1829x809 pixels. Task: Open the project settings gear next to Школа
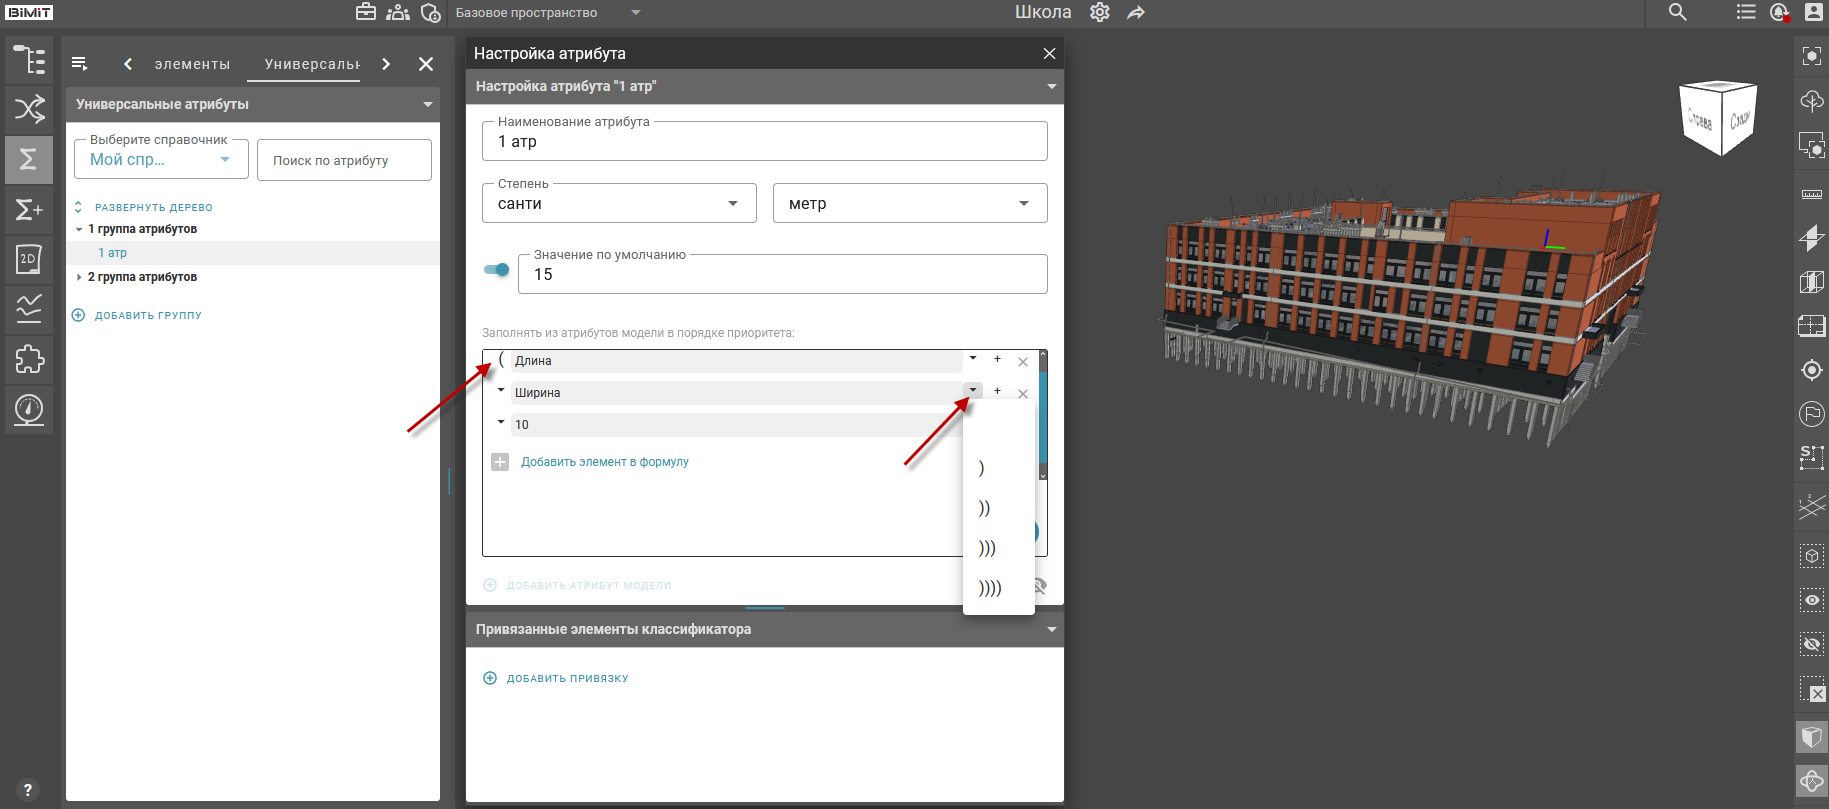point(1100,12)
